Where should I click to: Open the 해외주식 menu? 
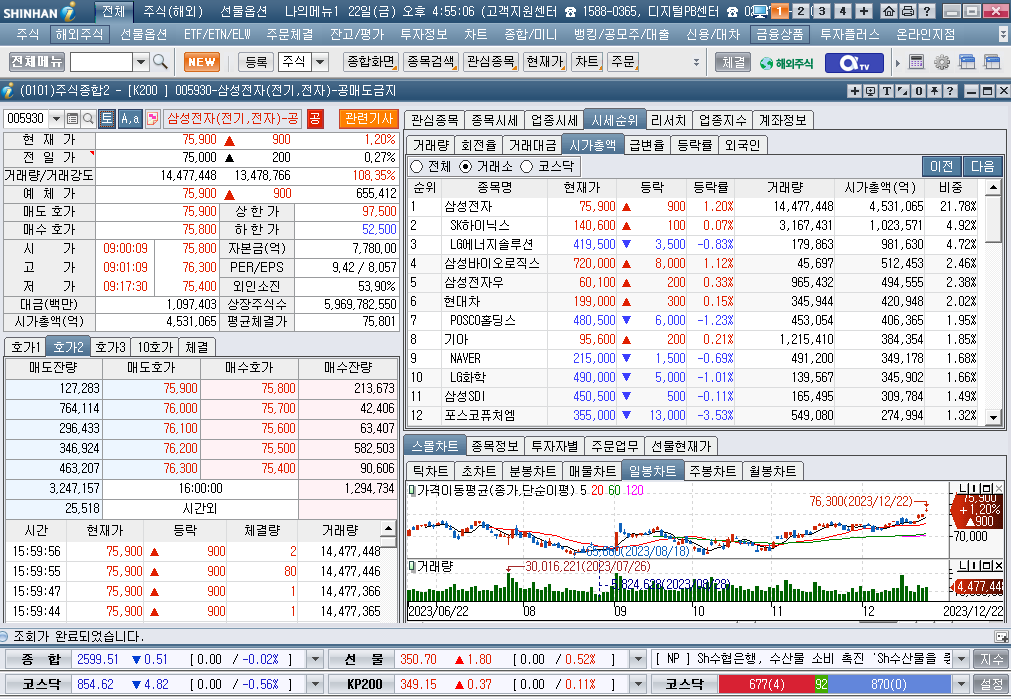(79, 35)
